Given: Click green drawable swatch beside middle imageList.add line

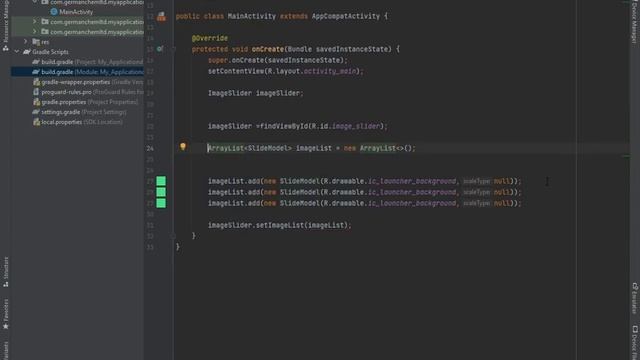Looking at the screenshot, I should tap(161, 192).
